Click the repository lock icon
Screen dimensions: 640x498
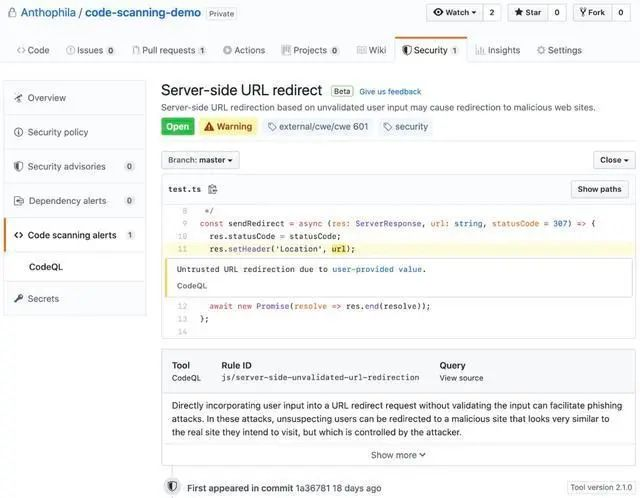pos(11,13)
